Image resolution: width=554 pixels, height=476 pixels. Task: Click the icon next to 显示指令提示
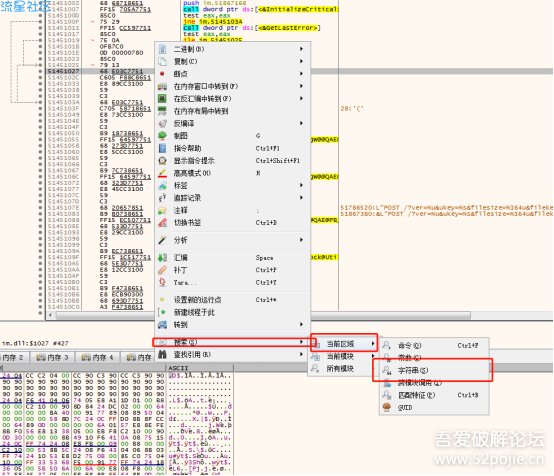coord(162,161)
